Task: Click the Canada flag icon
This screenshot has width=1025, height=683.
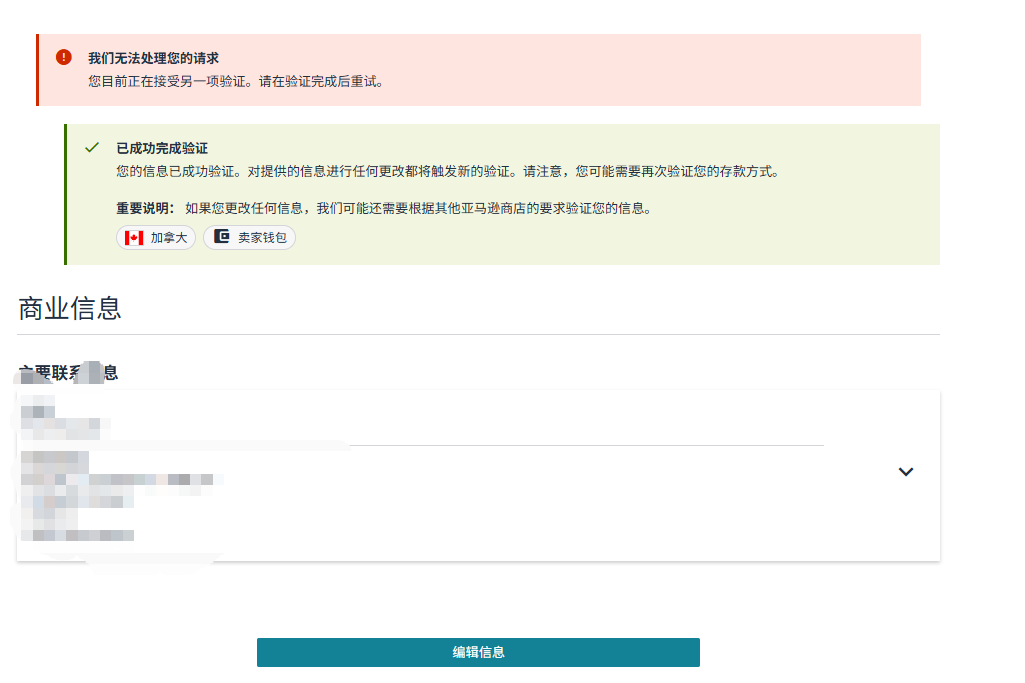Action: [134, 238]
